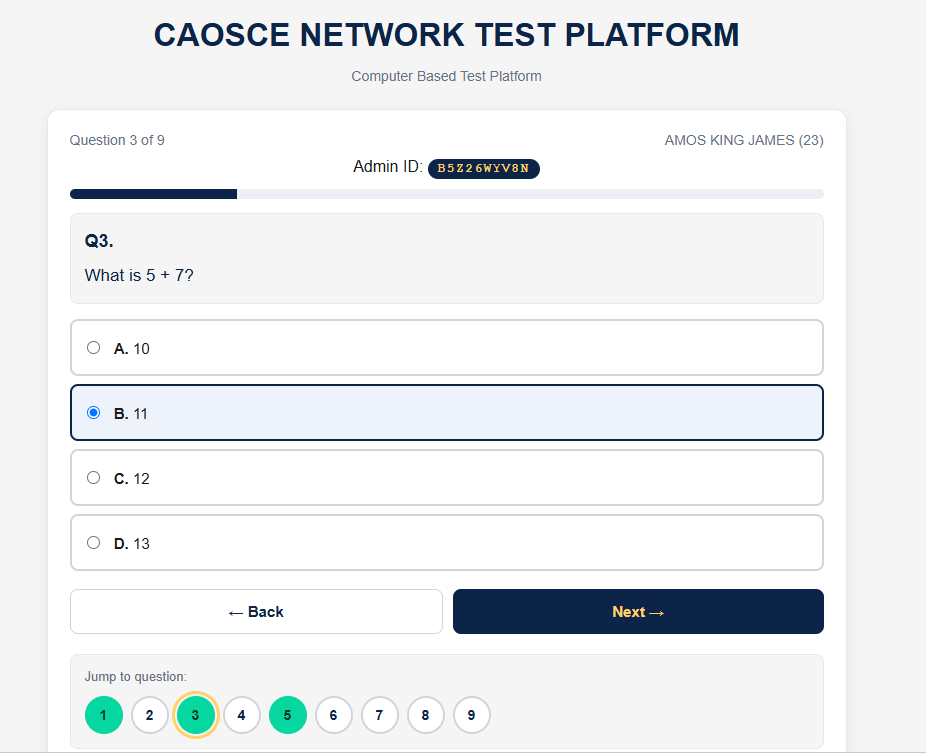
Task: Click the test progress bar
Action: [x=446, y=194]
